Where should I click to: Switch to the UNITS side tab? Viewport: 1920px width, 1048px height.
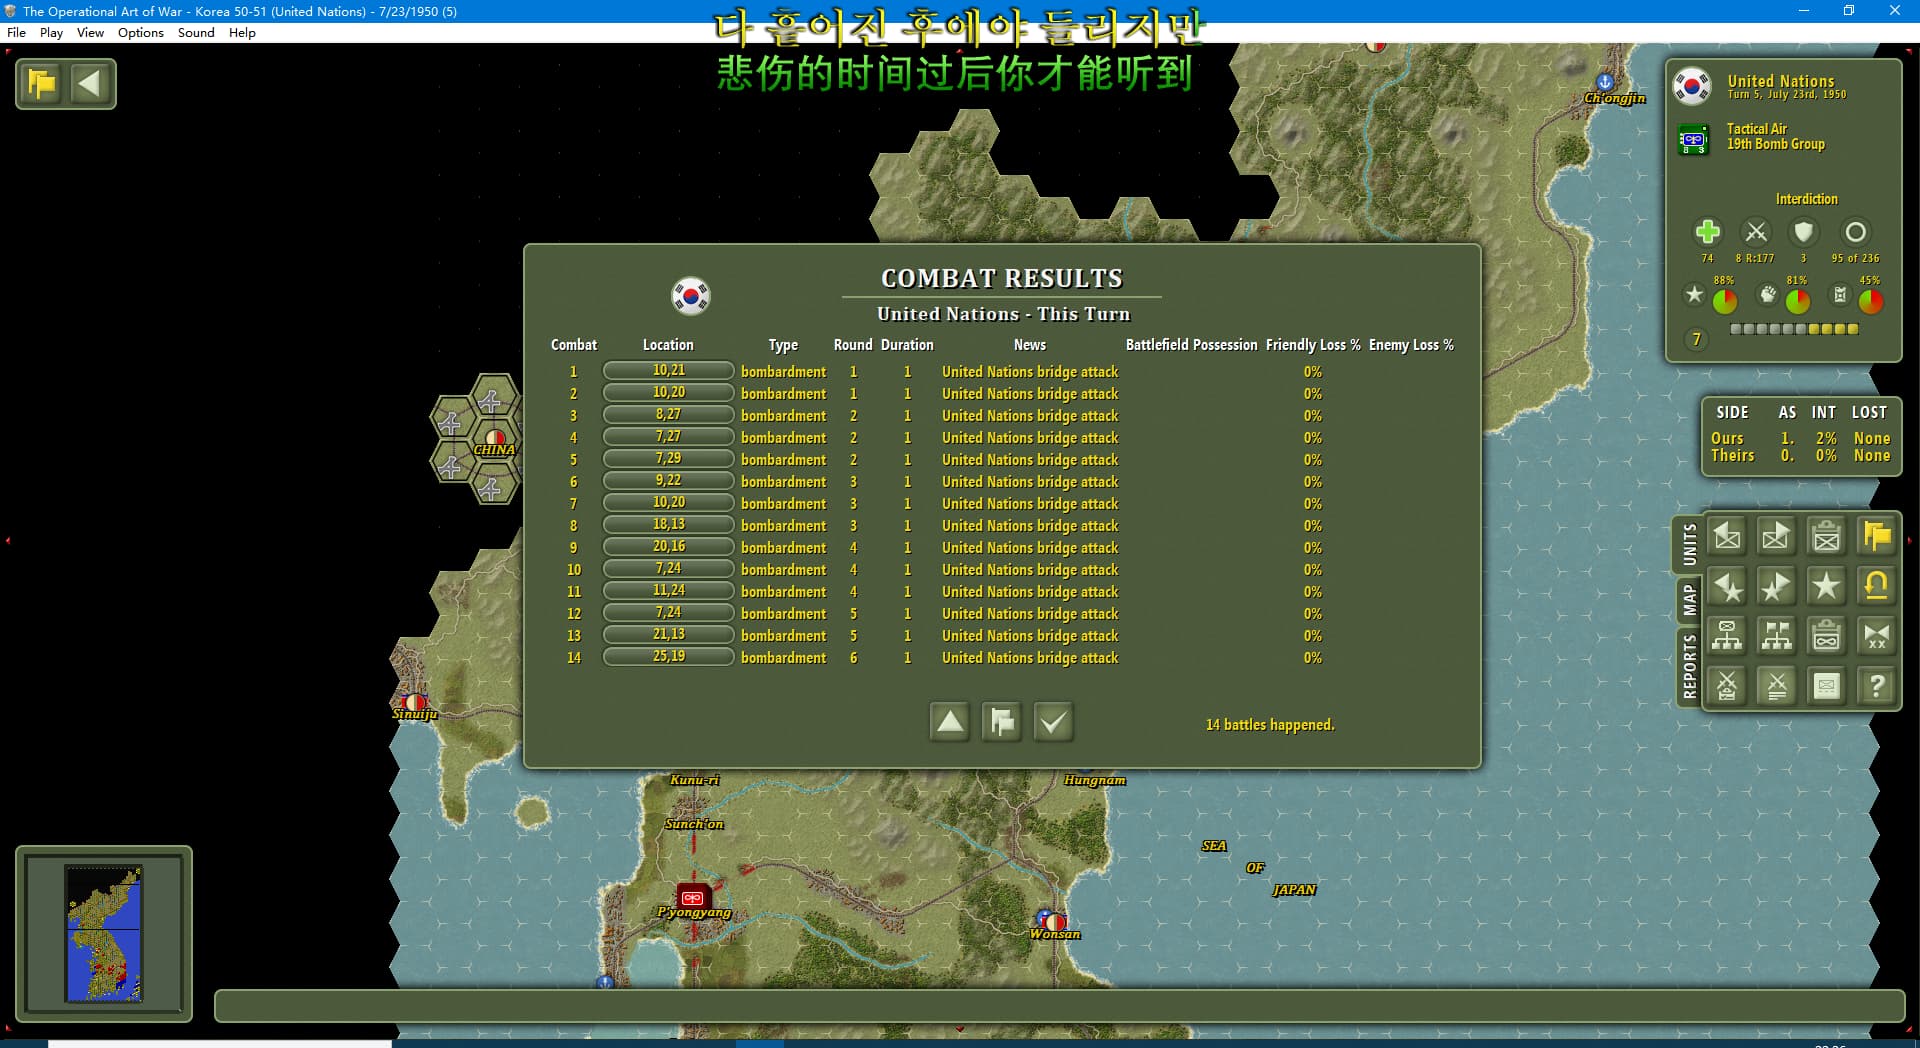click(1689, 545)
